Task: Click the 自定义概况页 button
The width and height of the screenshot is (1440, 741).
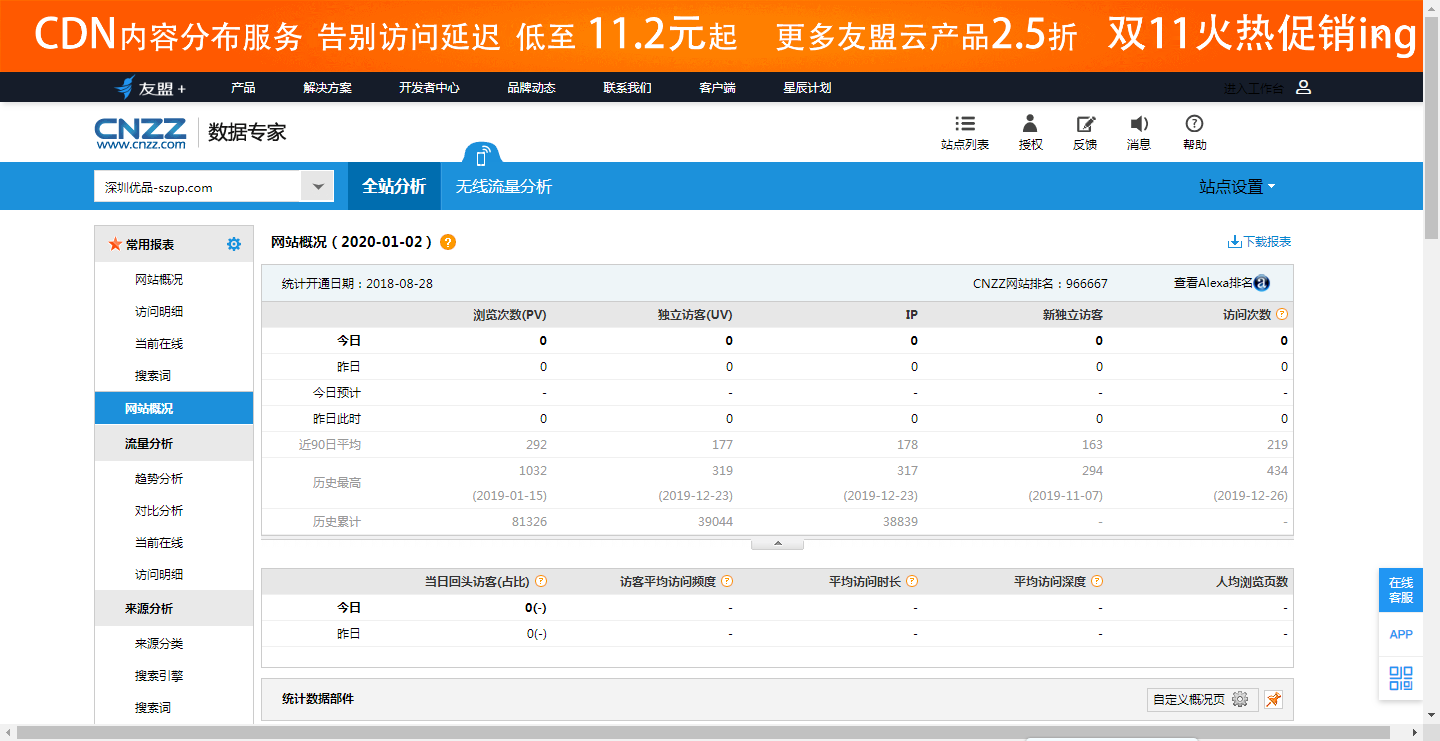Action: 1199,699
